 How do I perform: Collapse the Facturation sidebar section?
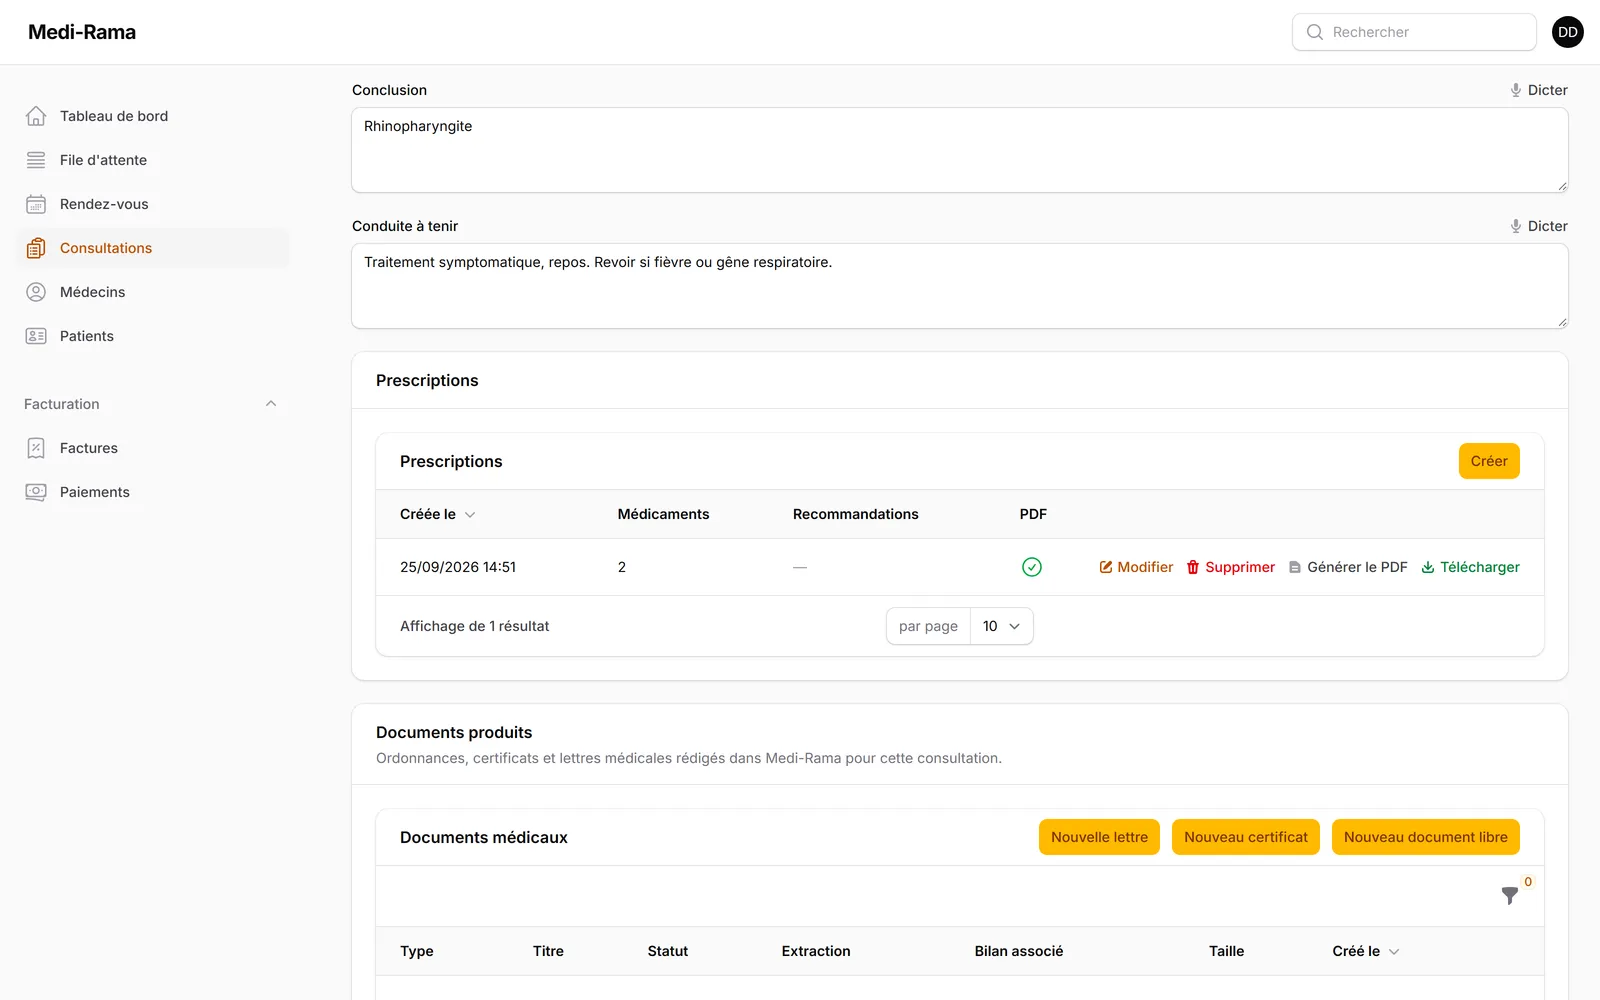(271, 404)
